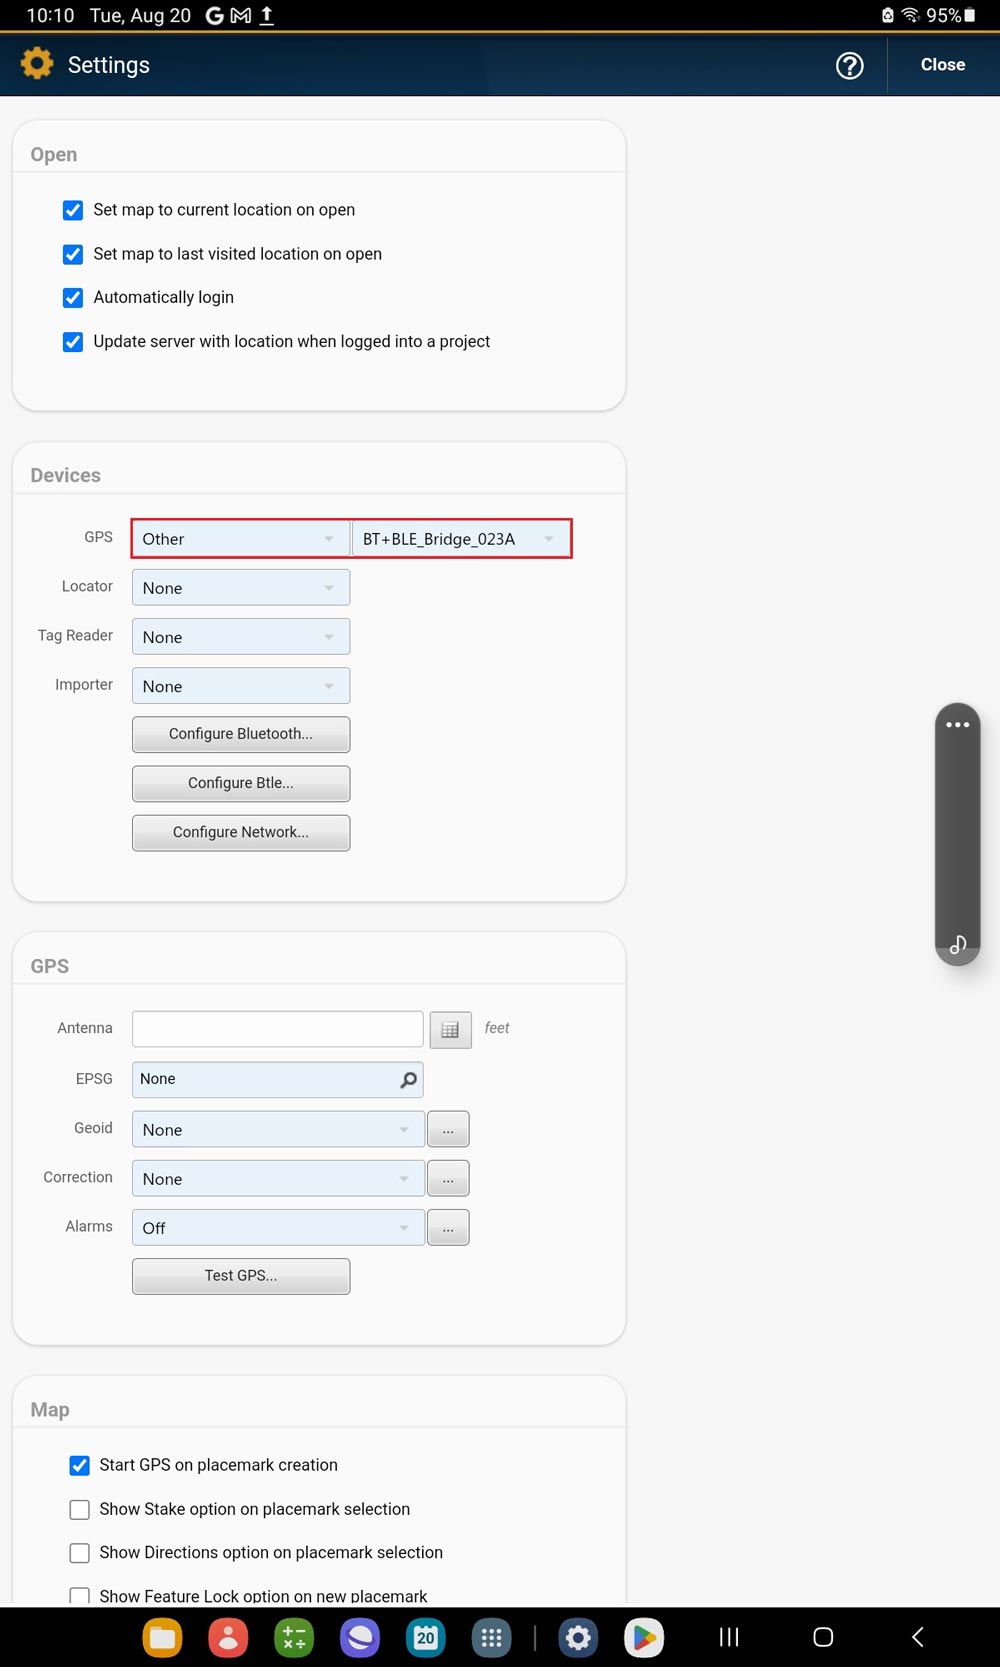Click the EPSG search magnifier icon
The height and width of the screenshot is (1667, 1000).
point(408,1080)
